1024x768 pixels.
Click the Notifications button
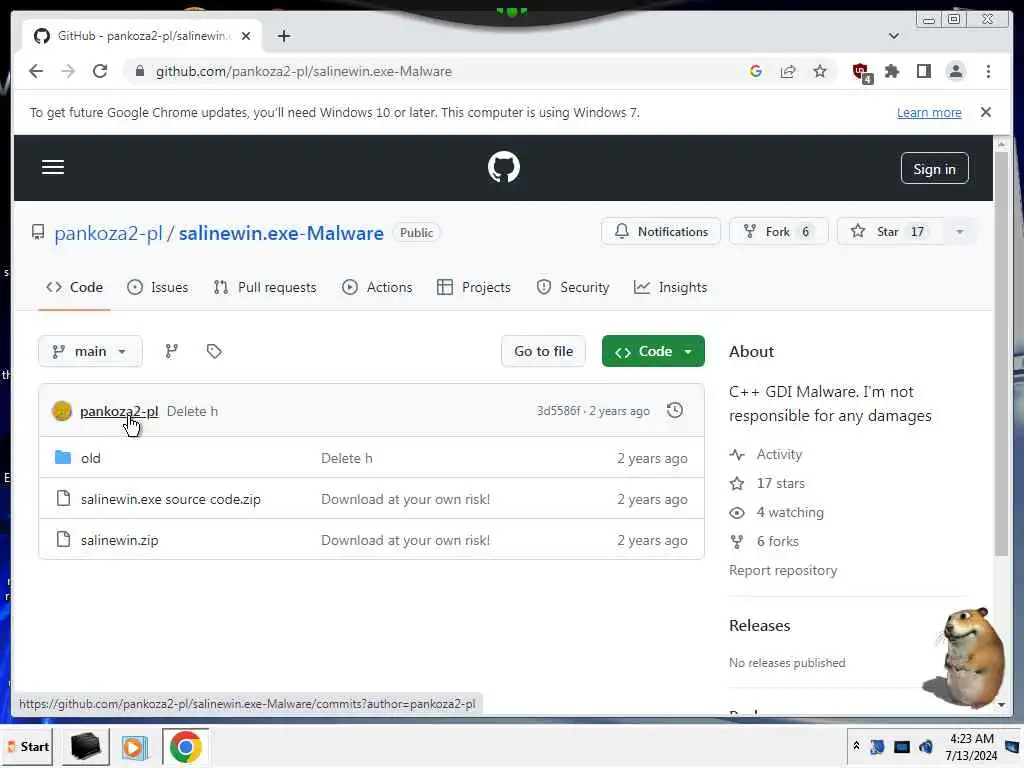(x=660, y=231)
